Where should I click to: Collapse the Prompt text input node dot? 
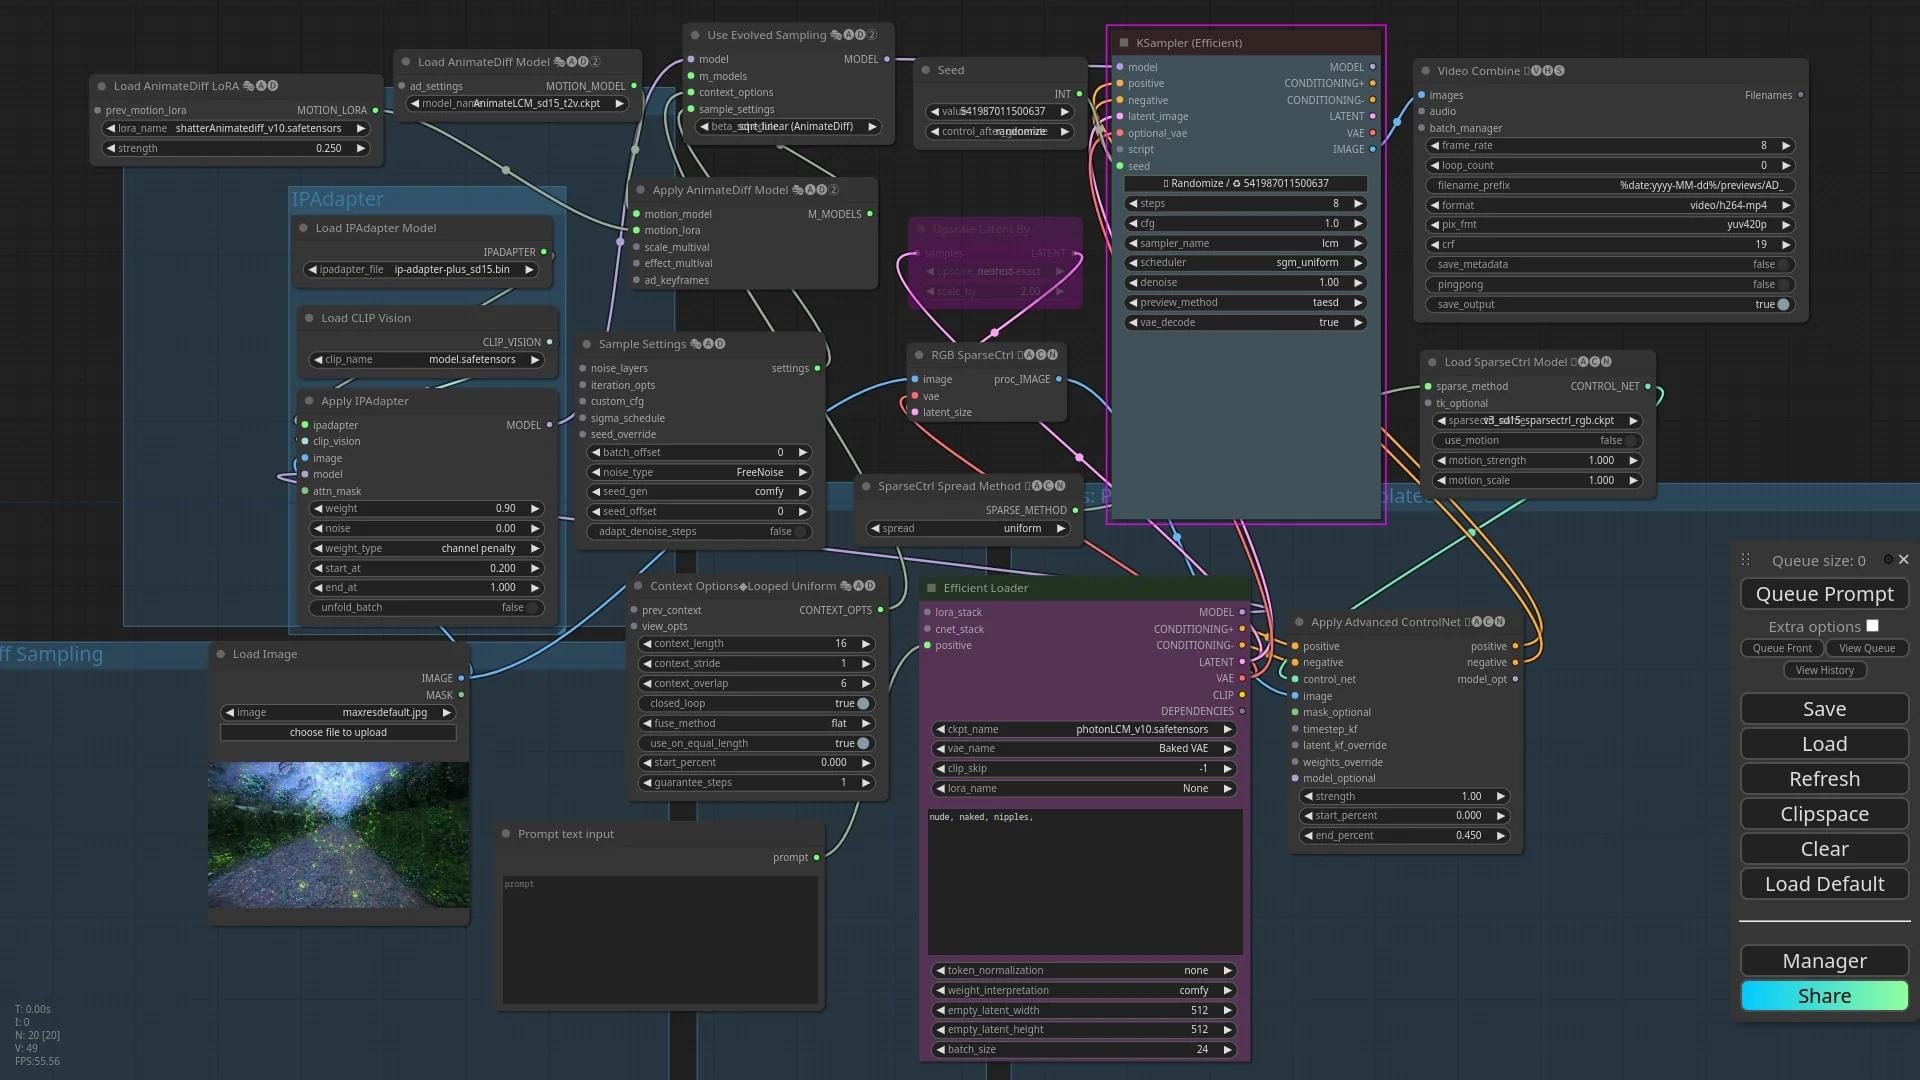(506, 834)
